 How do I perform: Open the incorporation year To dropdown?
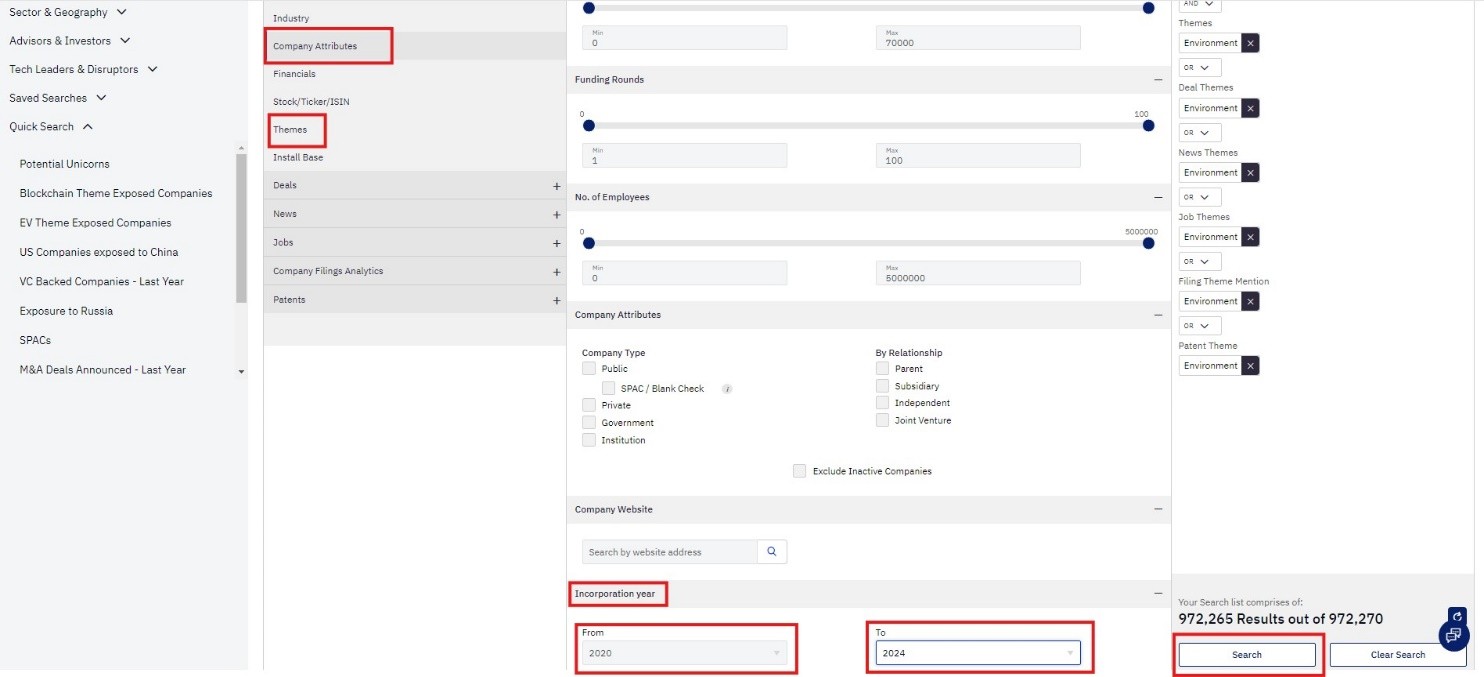point(978,653)
